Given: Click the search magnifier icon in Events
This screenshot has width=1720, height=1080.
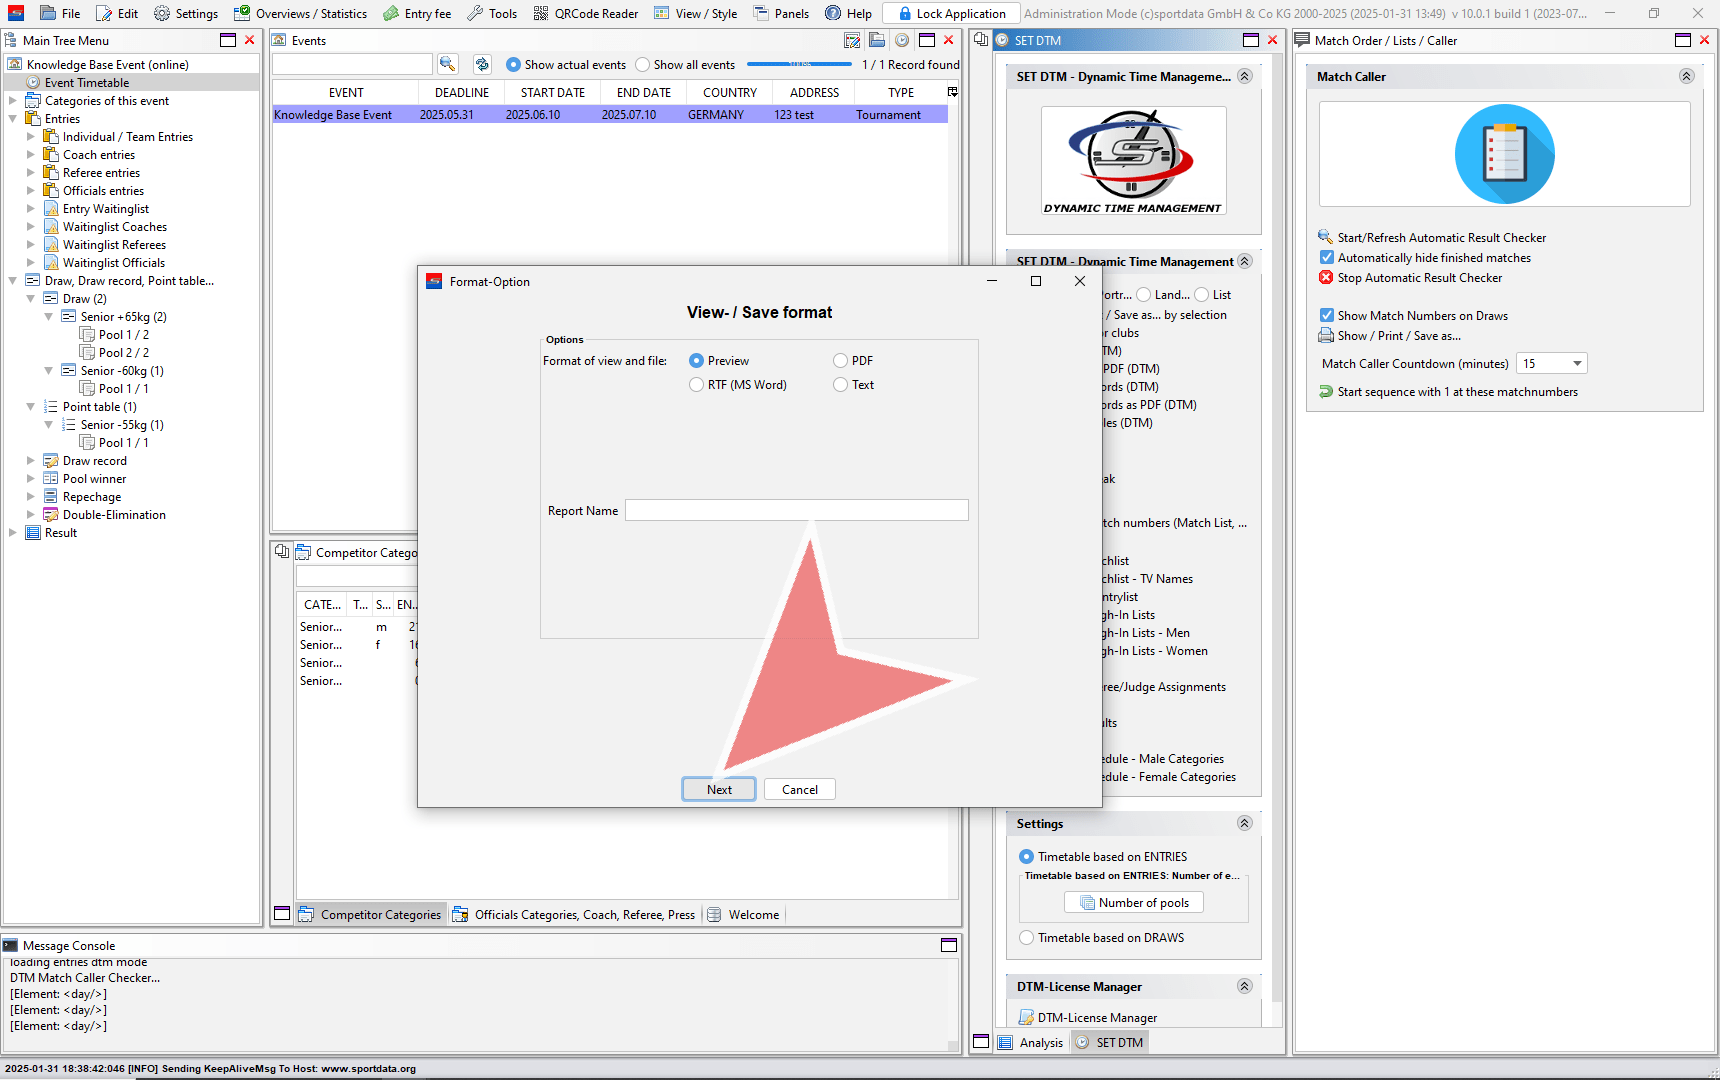Looking at the screenshot, I should pos(447,64).
